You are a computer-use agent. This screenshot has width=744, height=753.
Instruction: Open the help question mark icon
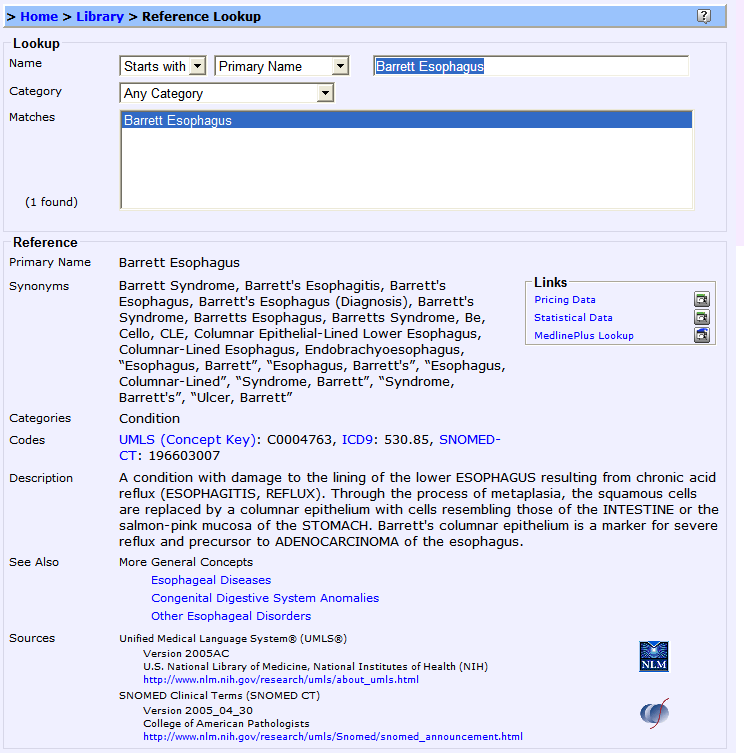[704, 16]
